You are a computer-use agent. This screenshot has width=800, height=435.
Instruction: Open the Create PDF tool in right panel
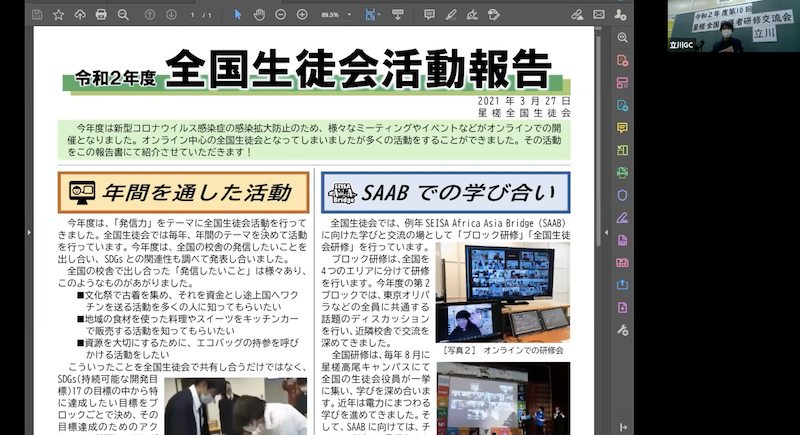coord(622,61)
